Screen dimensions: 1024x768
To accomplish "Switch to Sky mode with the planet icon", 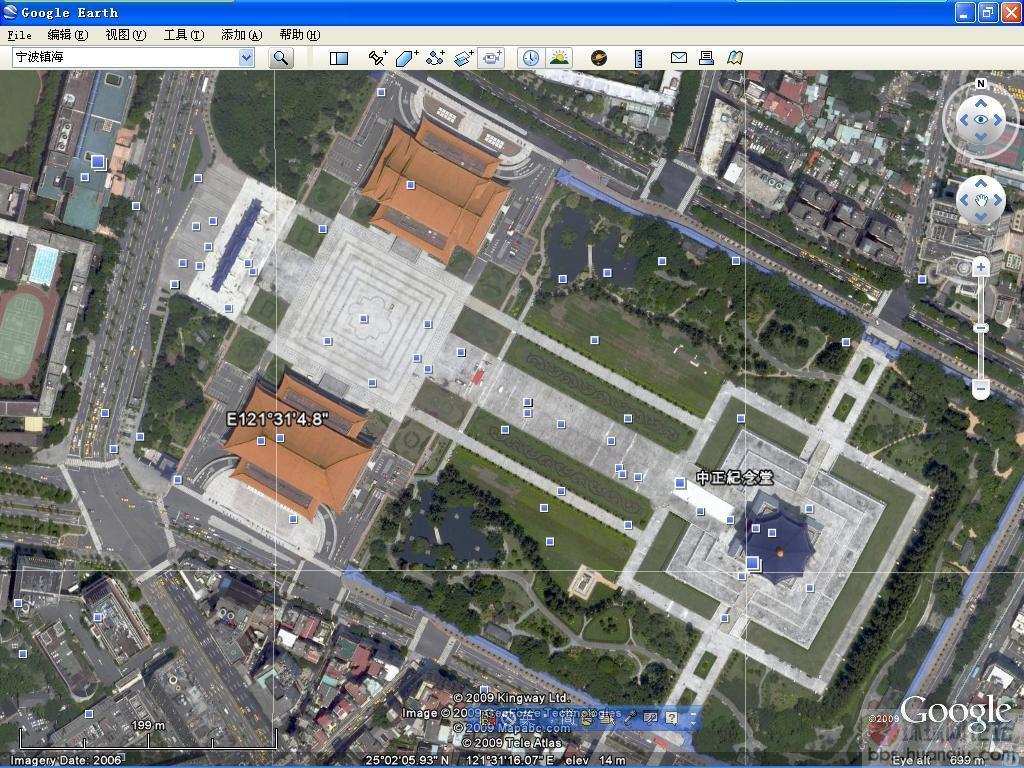I will point(599,58).
